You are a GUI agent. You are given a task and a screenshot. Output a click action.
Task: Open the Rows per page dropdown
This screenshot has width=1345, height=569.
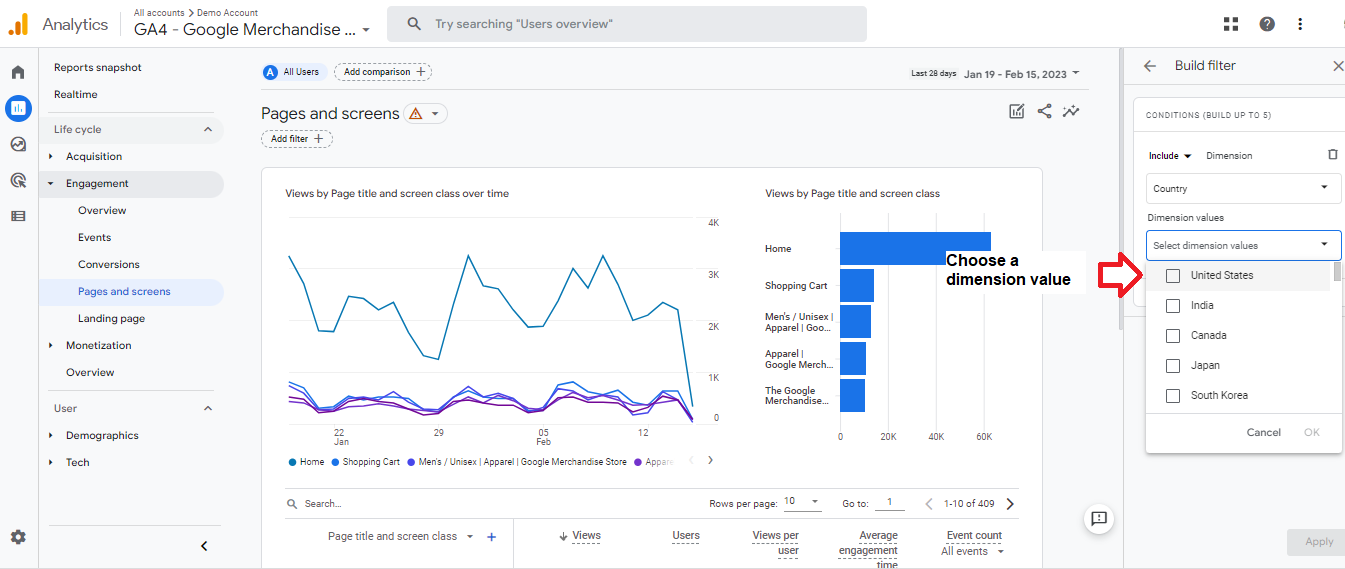[x=802, y=502]
